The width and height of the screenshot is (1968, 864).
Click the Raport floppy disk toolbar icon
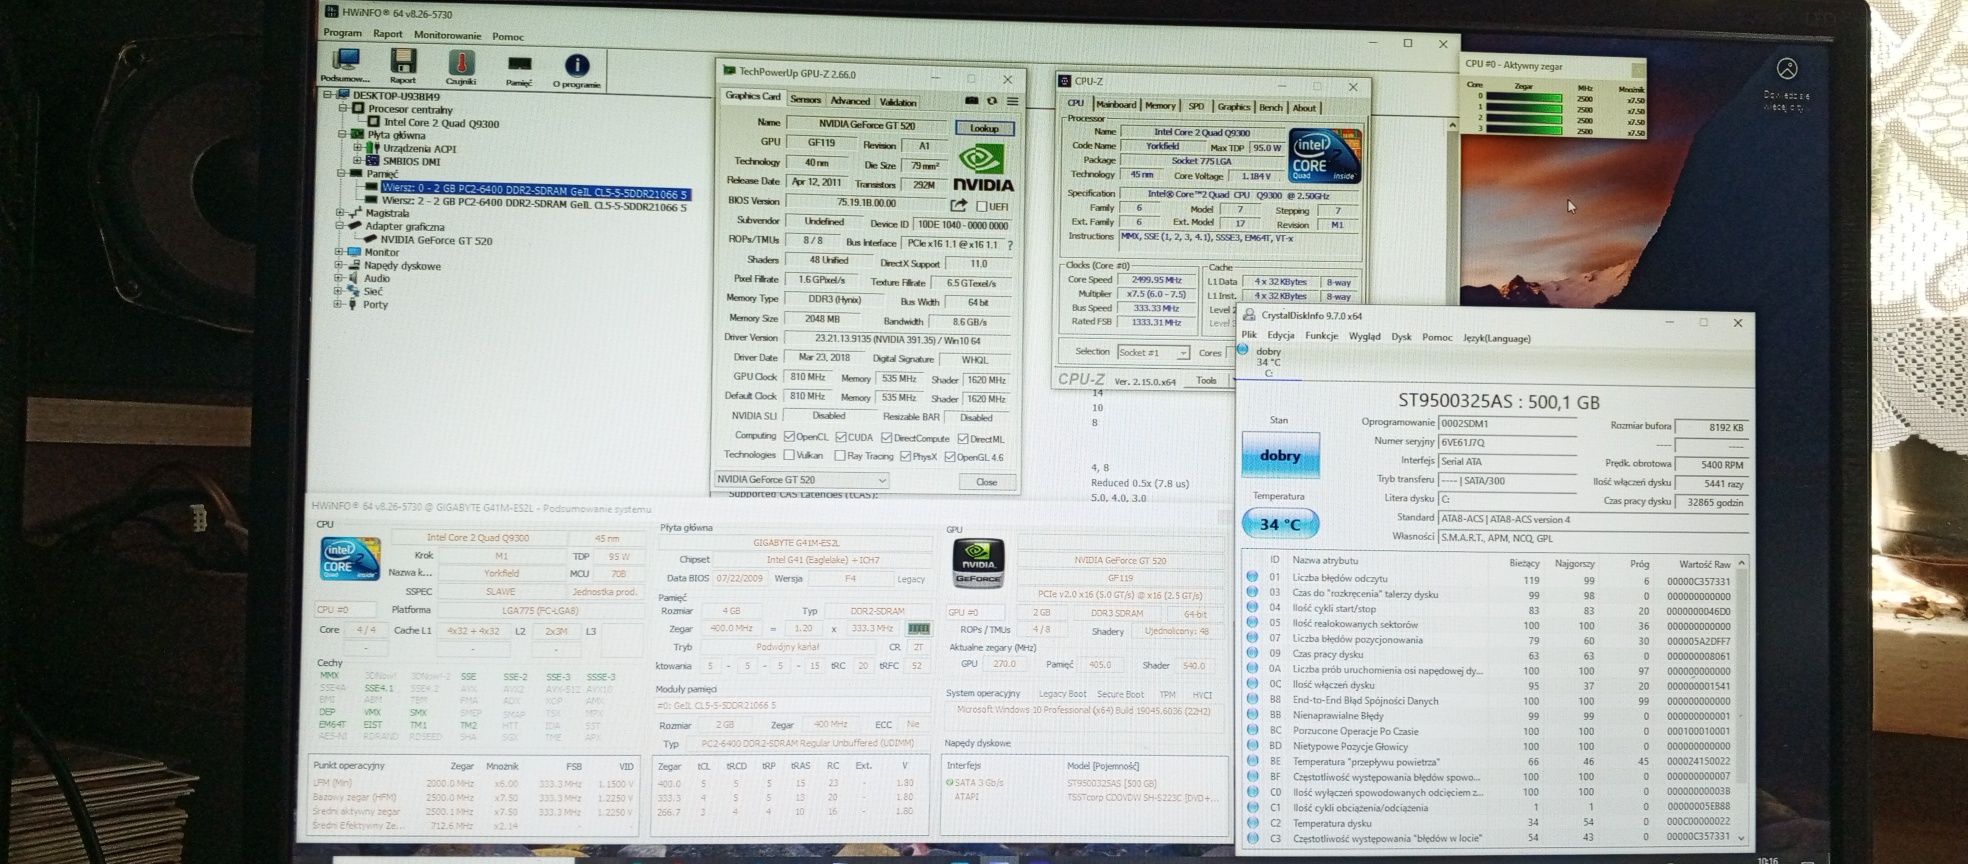[403, 62]
